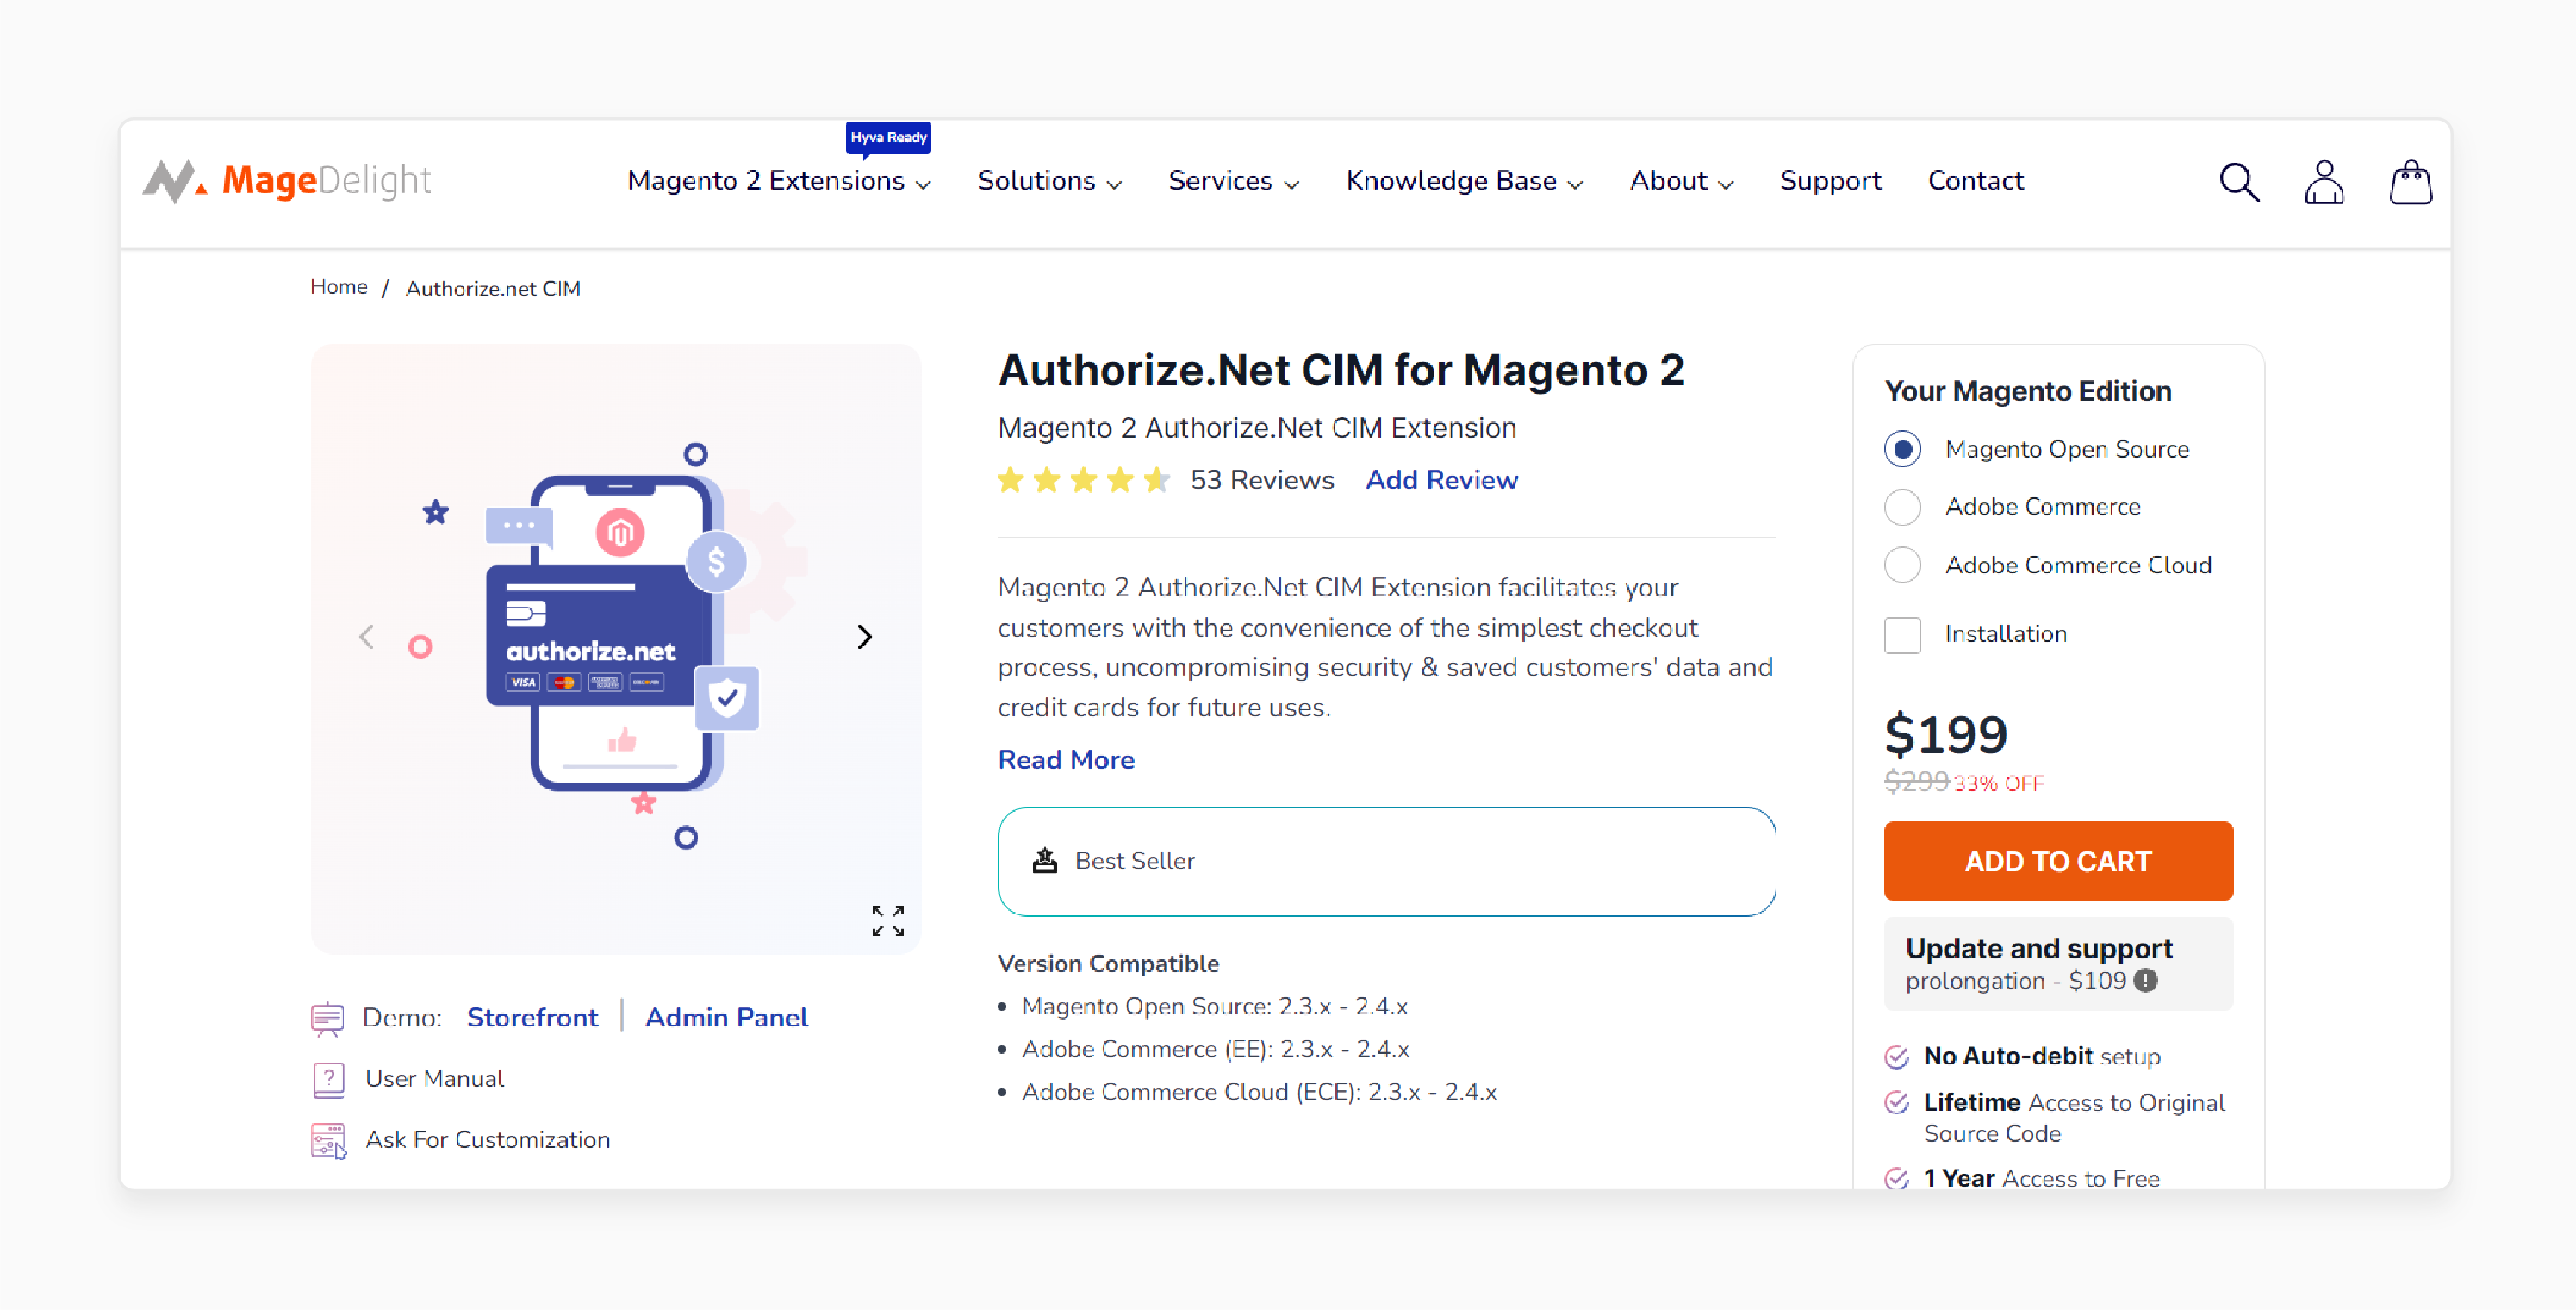Click the Hyva Ready badge
The image size is (2576, 1310).
pos(888,138)
